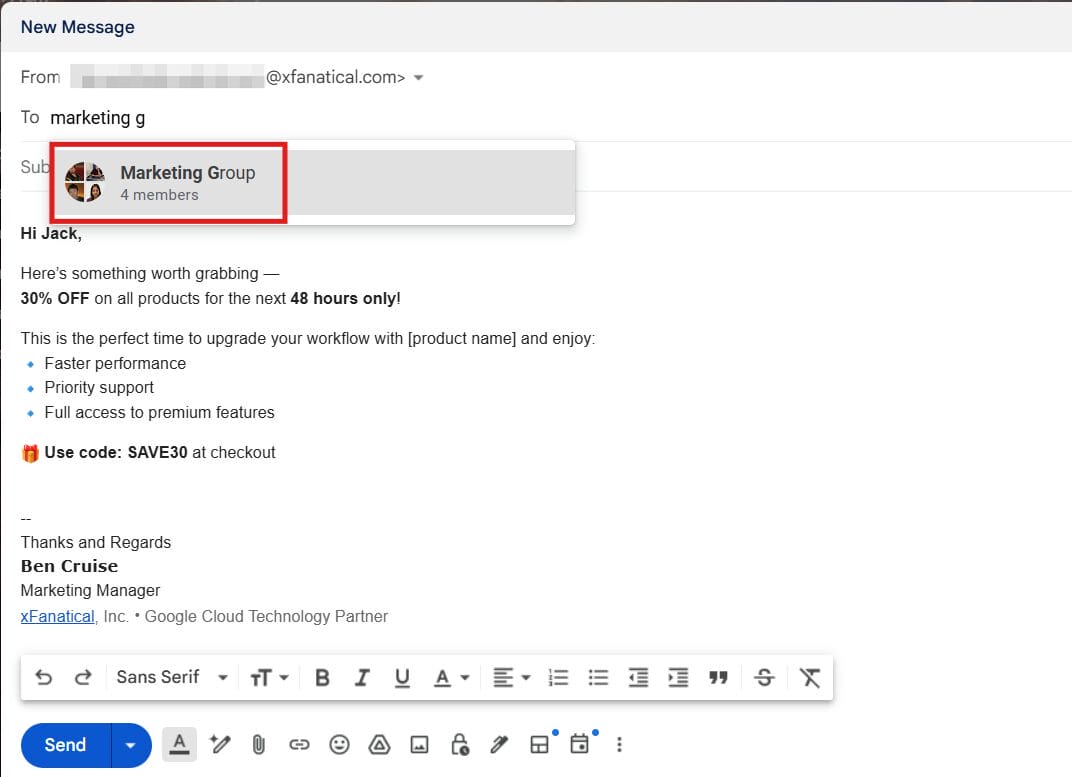
Task: Insert a file from Google Drive
Action: 379,744
